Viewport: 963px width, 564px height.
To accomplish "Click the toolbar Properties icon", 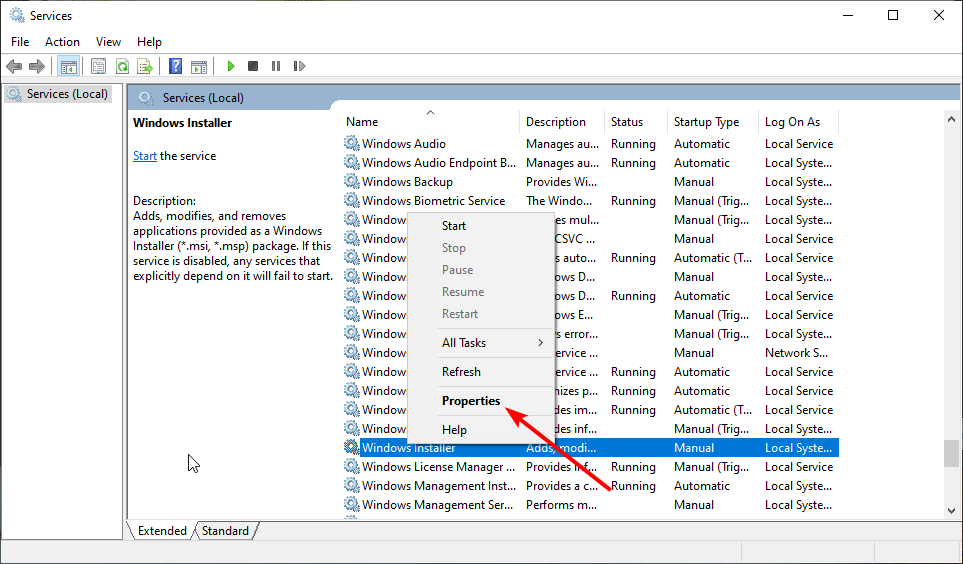I will [x=98, y=67].
